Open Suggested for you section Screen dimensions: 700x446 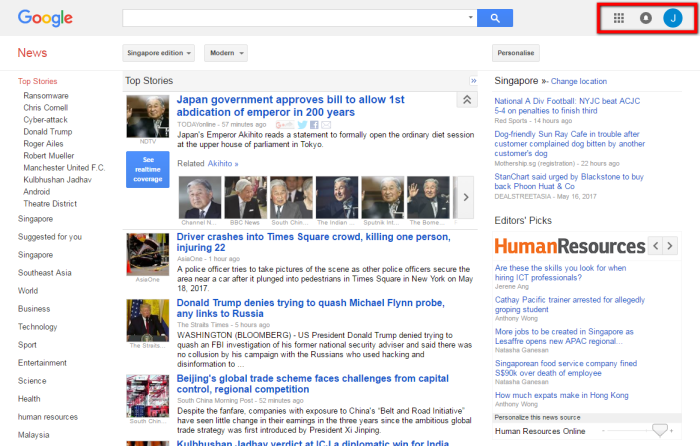[50, 237]
